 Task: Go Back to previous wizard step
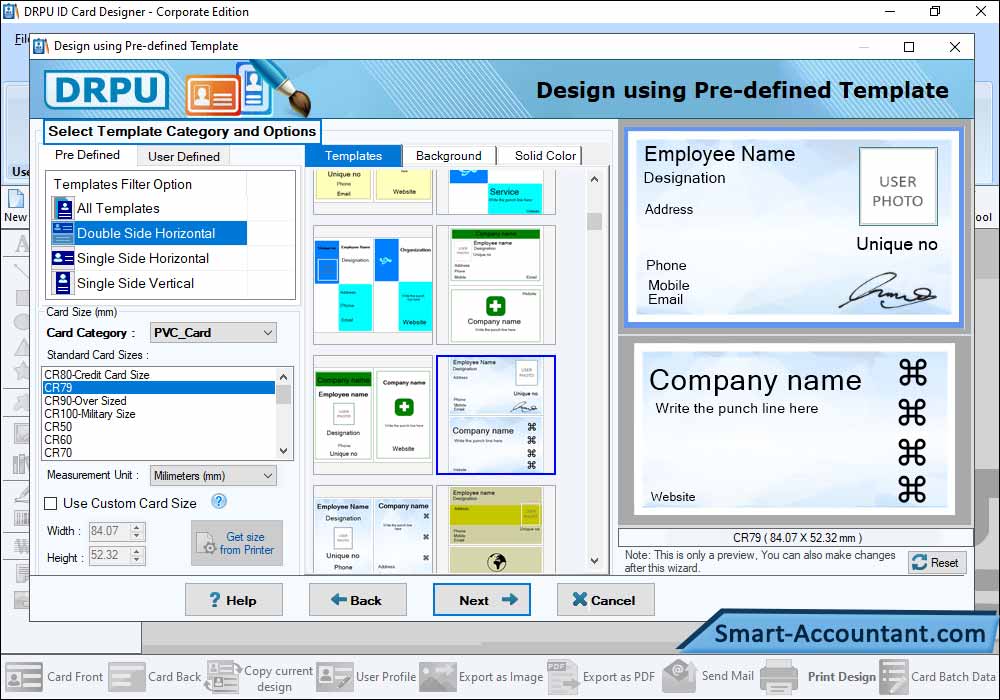pos(357,600)
